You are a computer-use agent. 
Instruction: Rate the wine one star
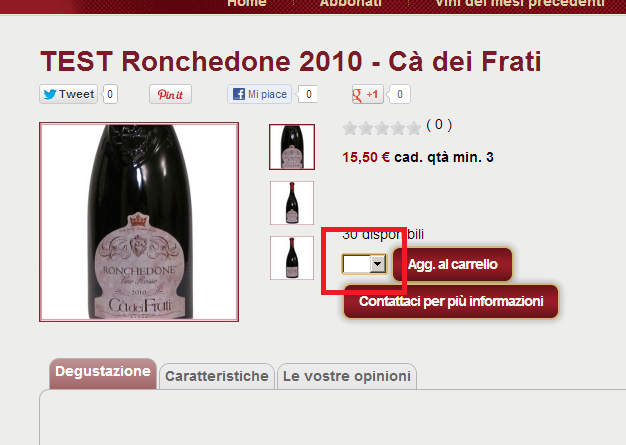(x=350, y=128)
